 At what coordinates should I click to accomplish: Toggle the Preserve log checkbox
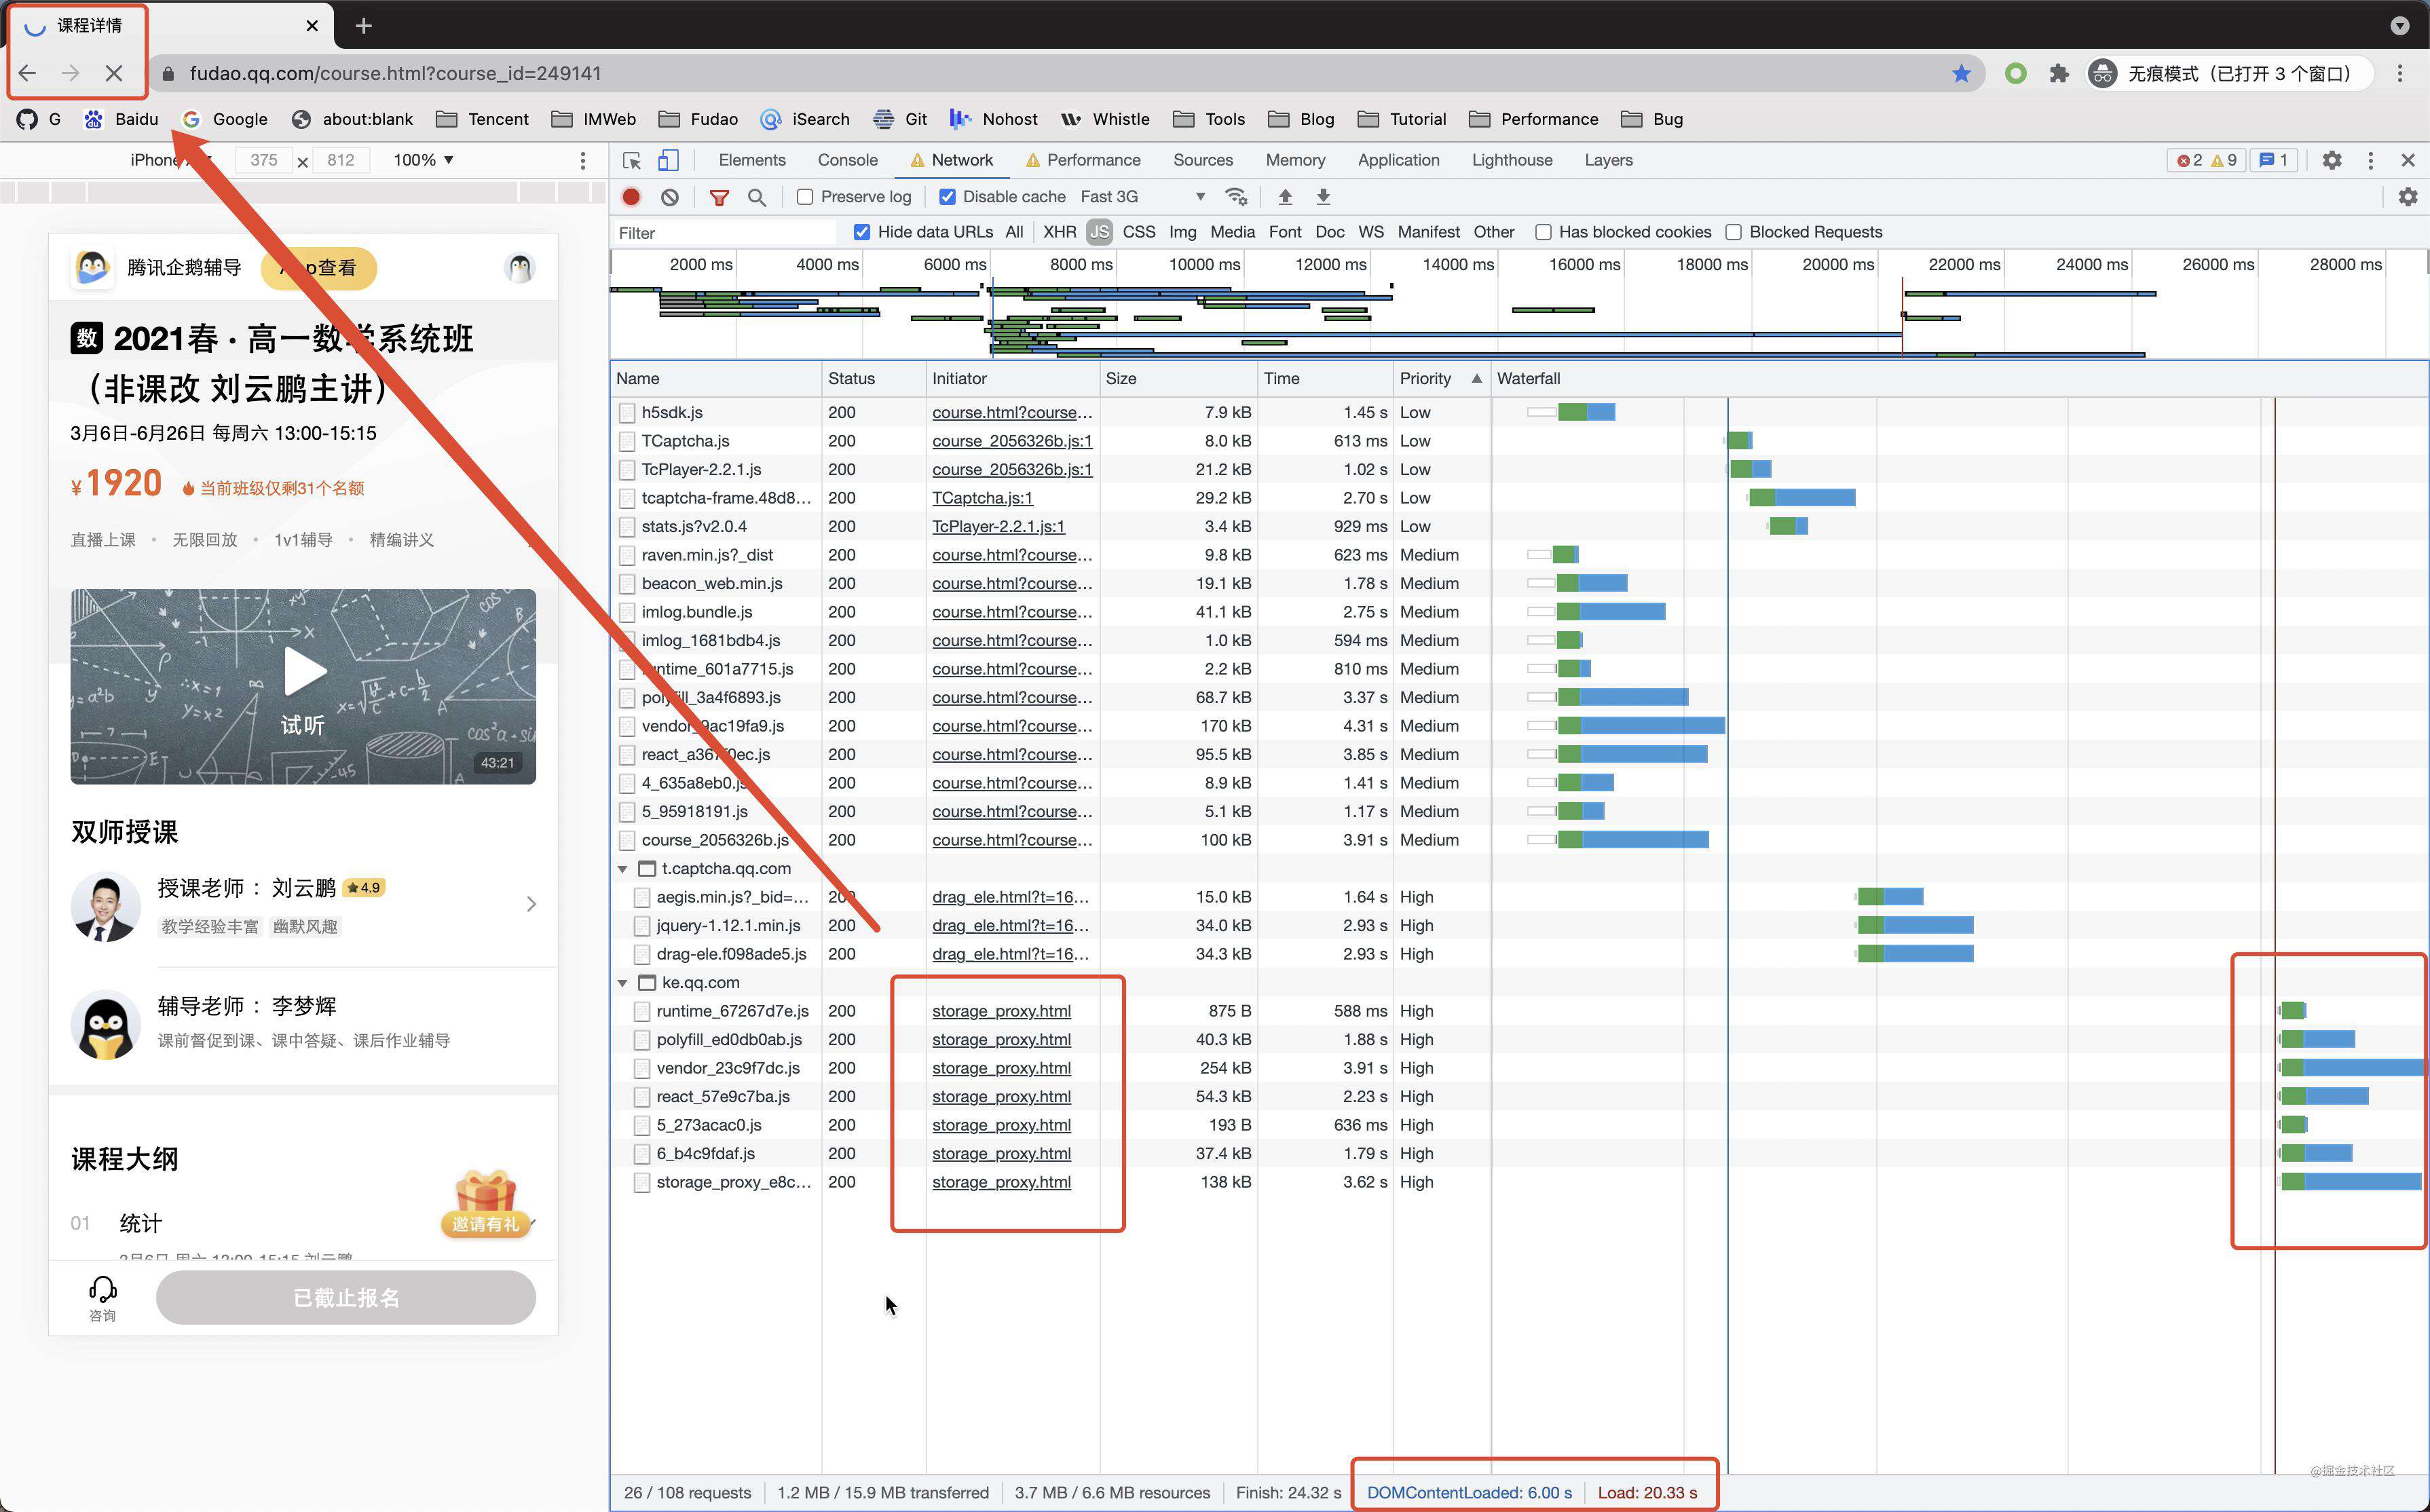[x=805, y=195]
